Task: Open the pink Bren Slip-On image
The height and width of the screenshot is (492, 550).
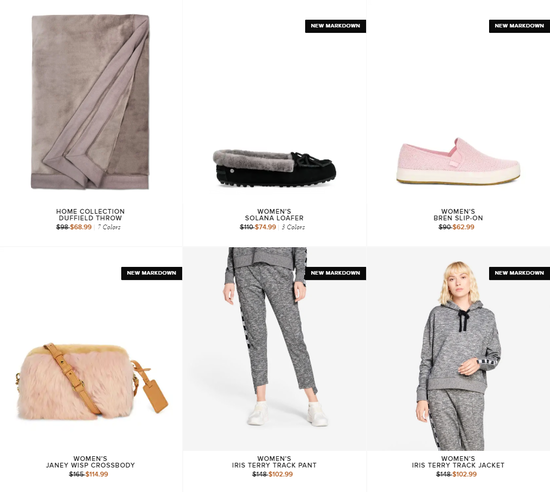Action: coord(458,161)
